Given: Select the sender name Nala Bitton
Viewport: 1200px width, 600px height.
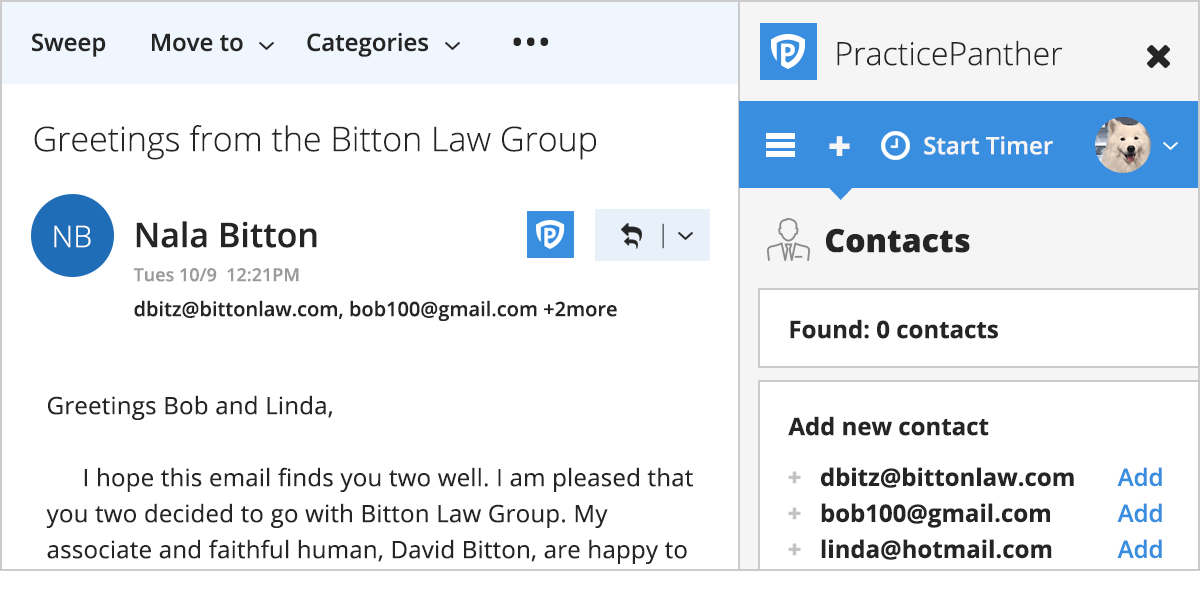Looking at the screenshot, I should 226,236.
